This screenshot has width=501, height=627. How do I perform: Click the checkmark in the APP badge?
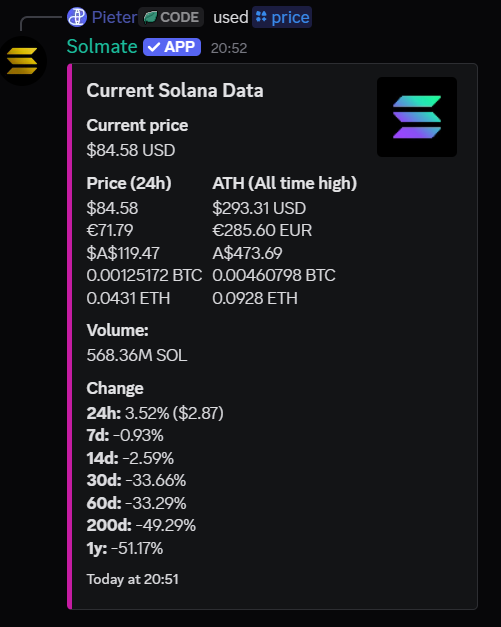coord(154,47)
